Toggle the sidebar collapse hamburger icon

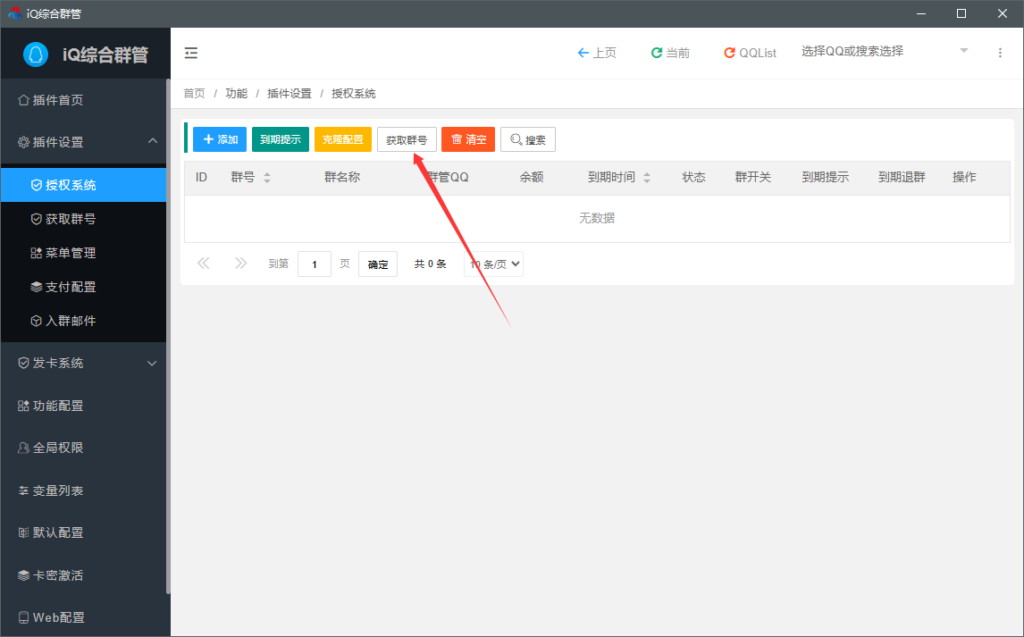pos(191,53)
